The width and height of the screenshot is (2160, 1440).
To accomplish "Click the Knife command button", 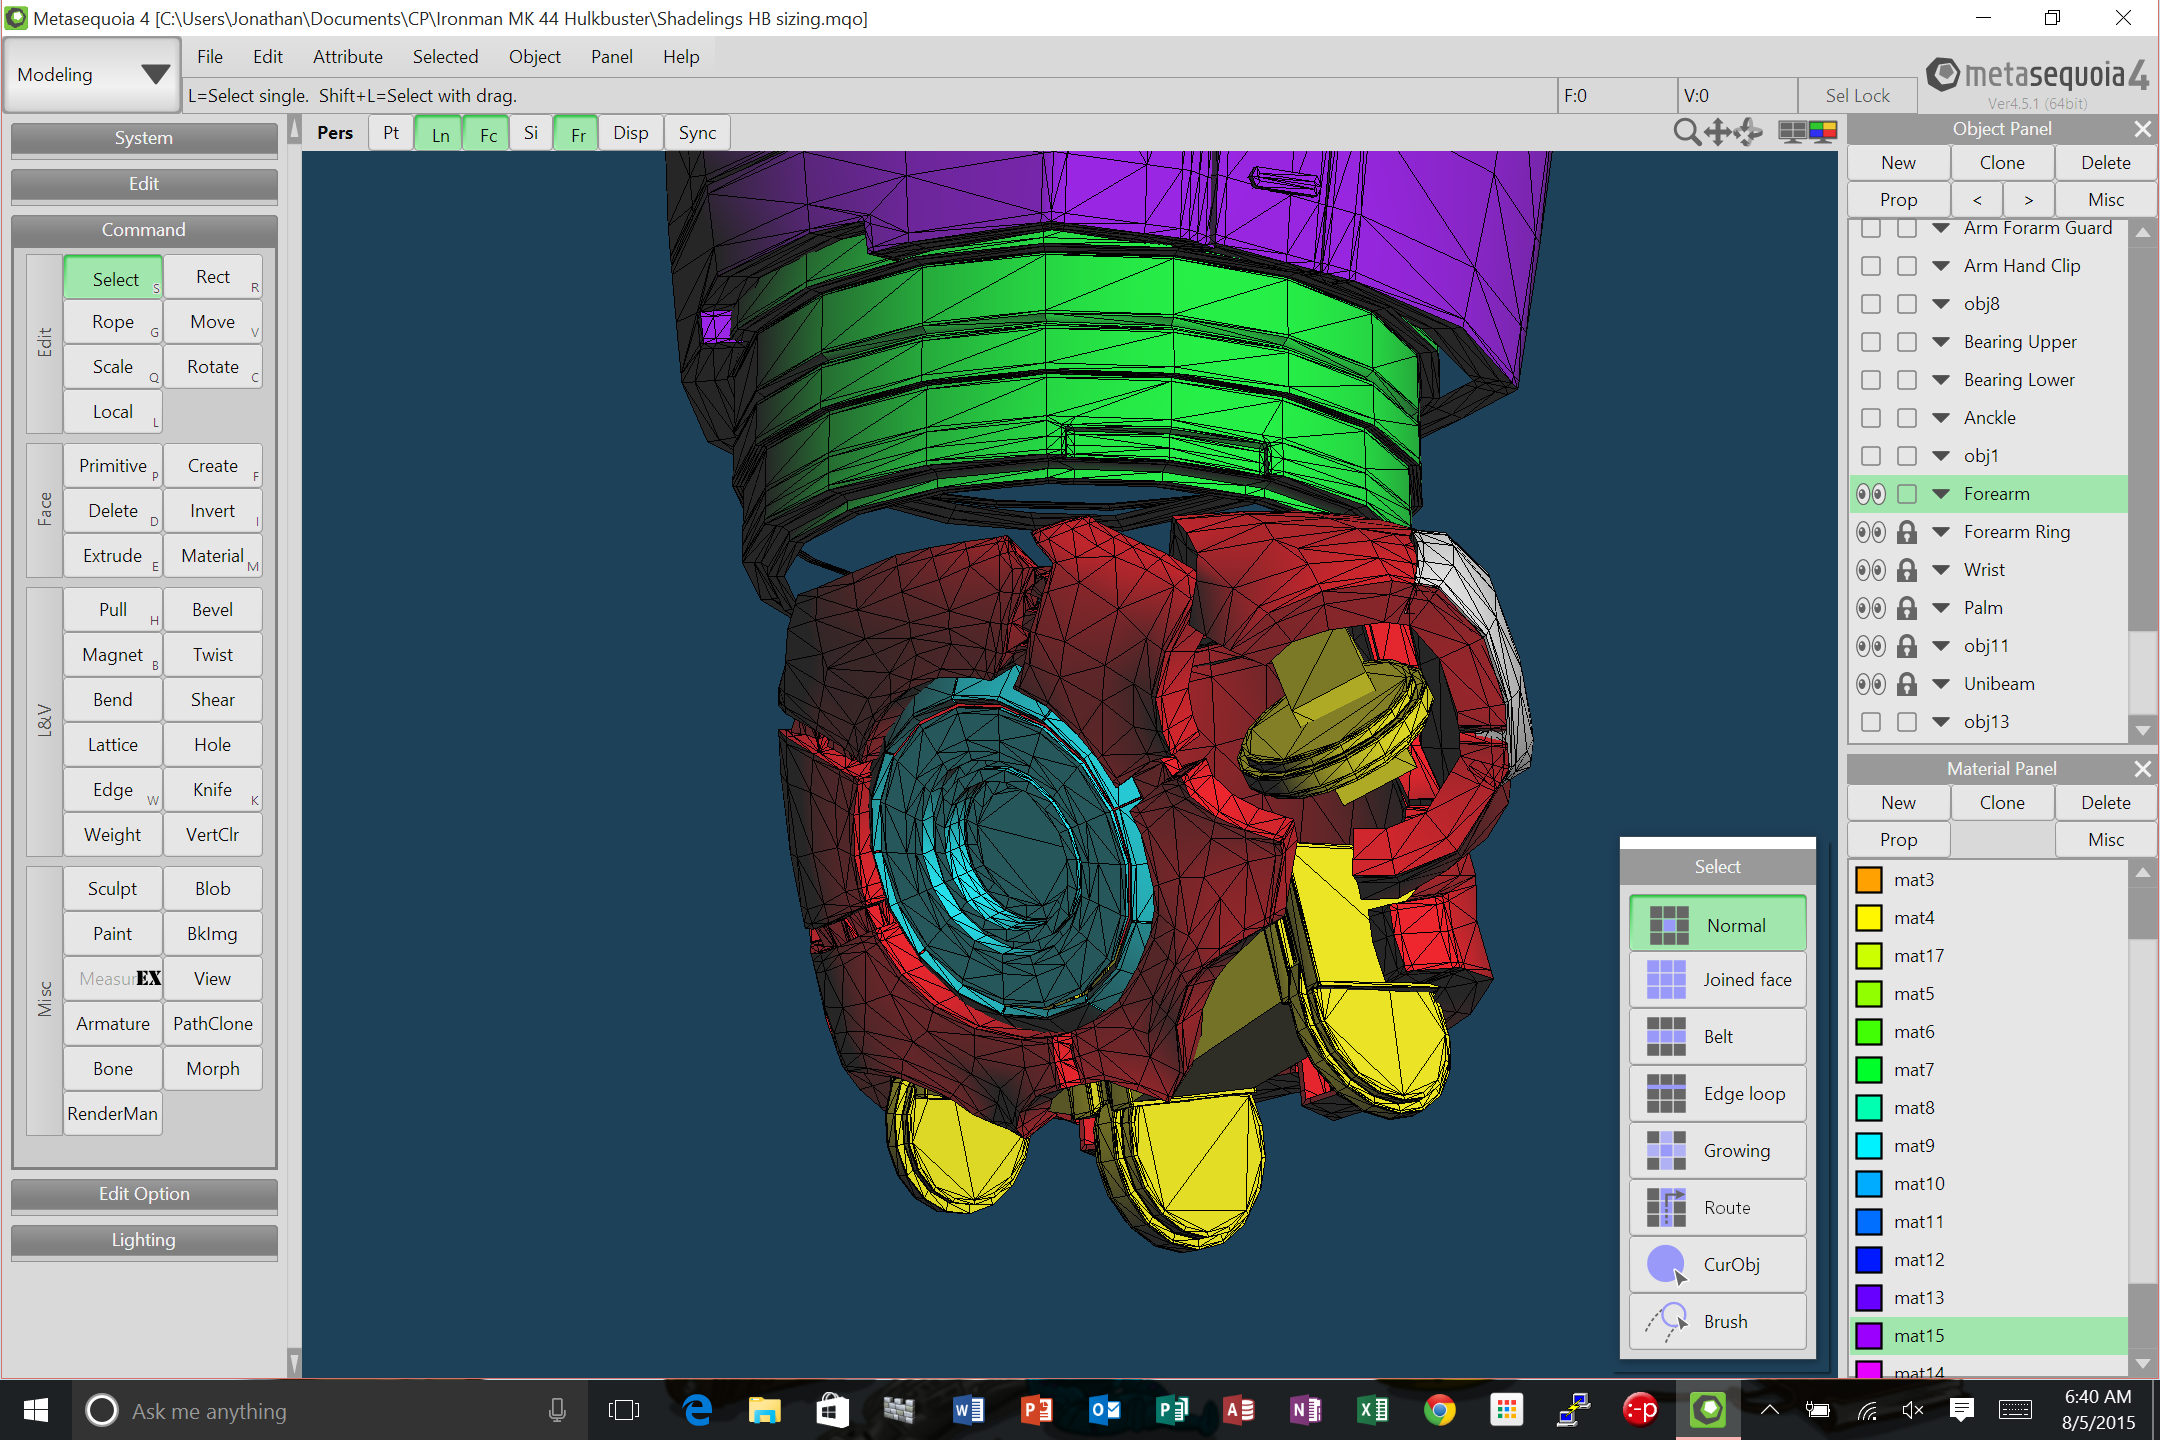I will click(x=213, y=790).
